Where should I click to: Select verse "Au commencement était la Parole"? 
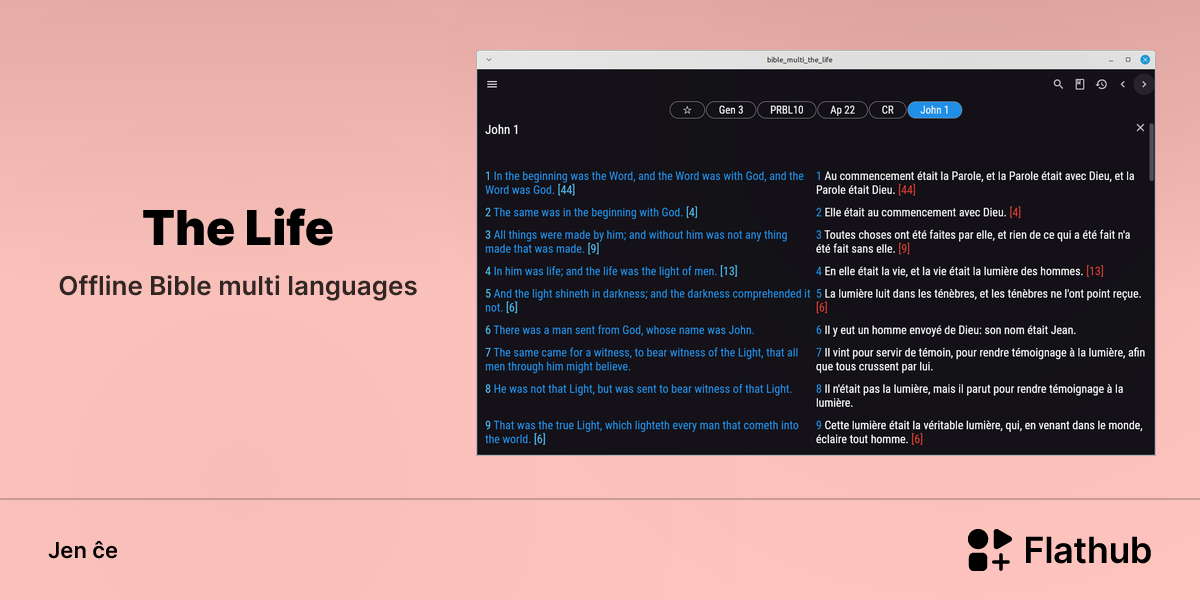point(975,183)
